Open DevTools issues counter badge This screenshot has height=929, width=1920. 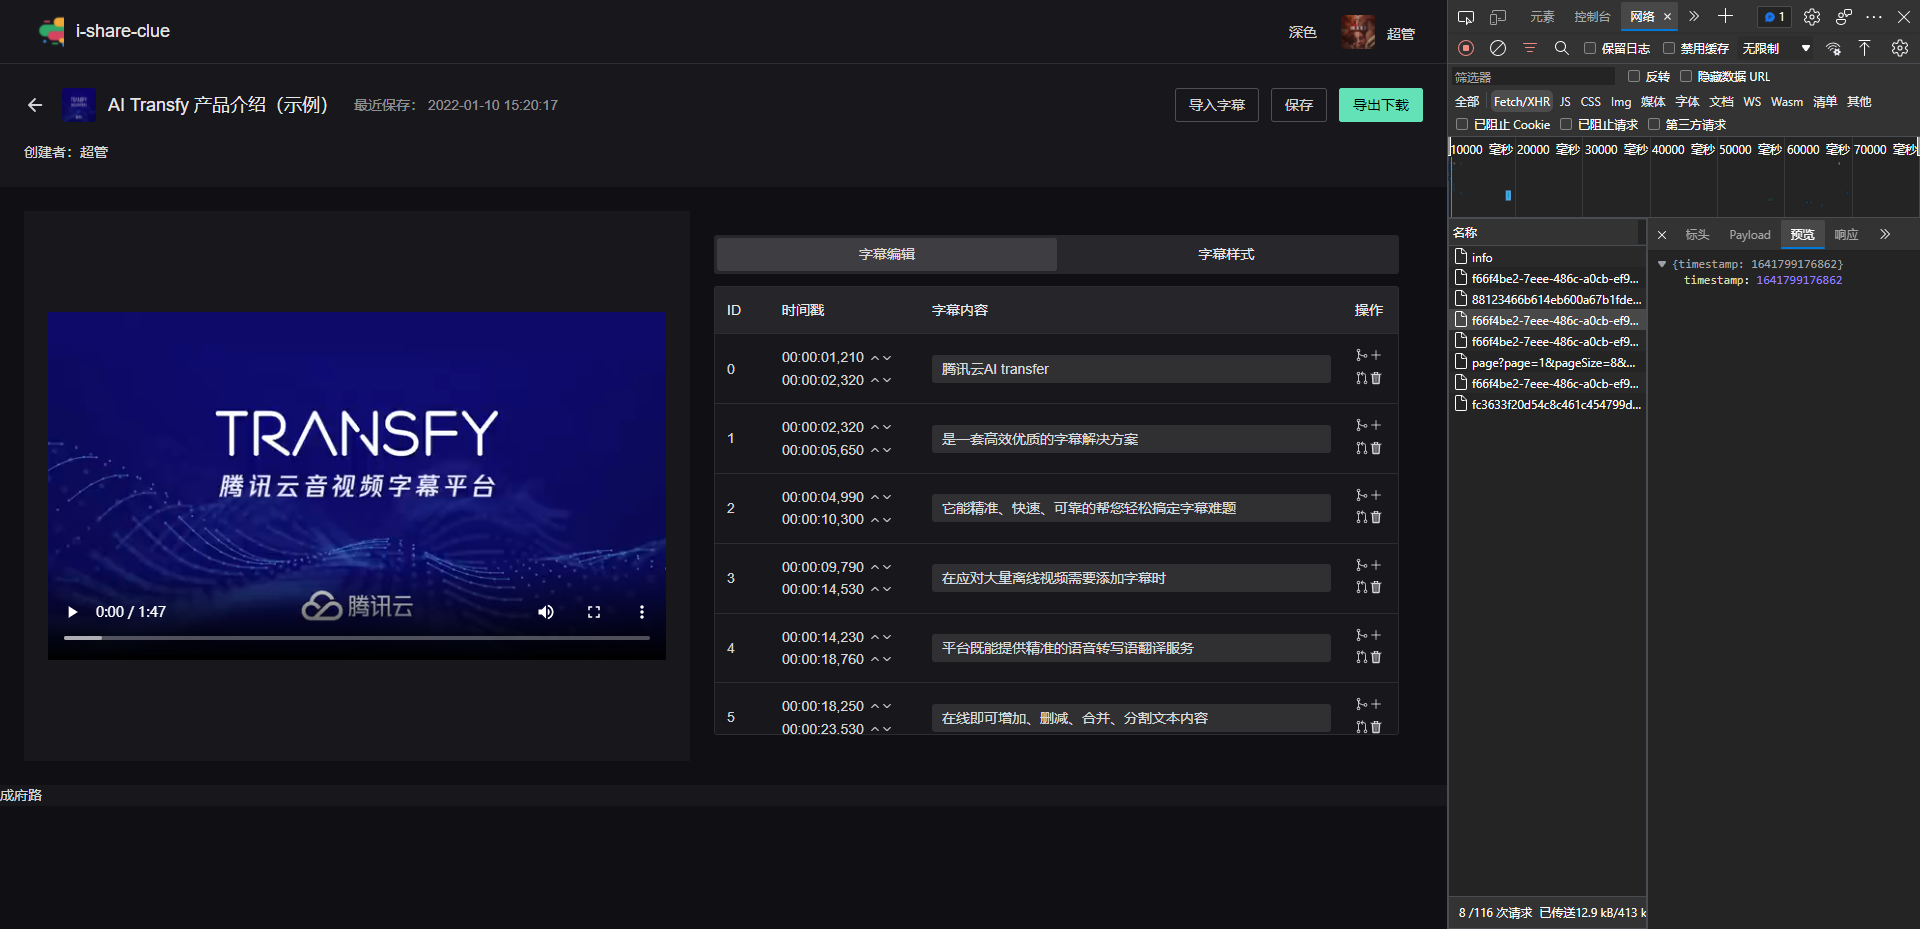click(1774, 17)
